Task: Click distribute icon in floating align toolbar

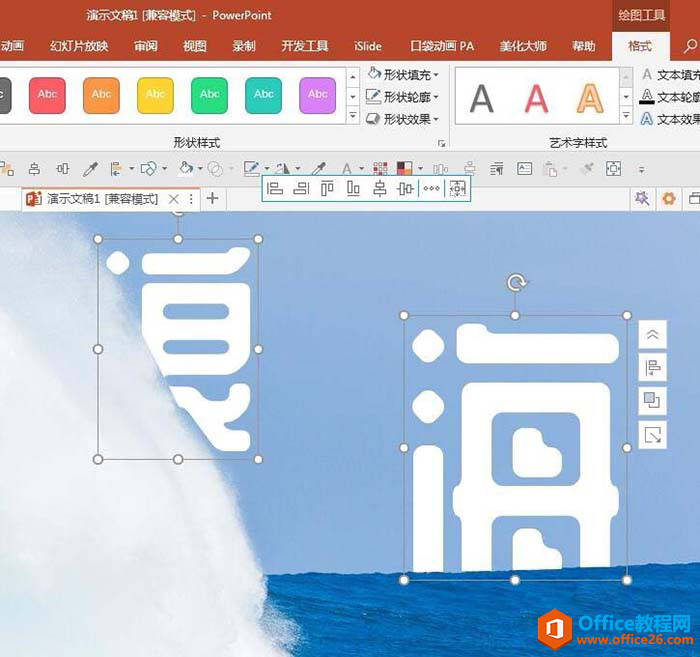Action: [x=431, y=189]
